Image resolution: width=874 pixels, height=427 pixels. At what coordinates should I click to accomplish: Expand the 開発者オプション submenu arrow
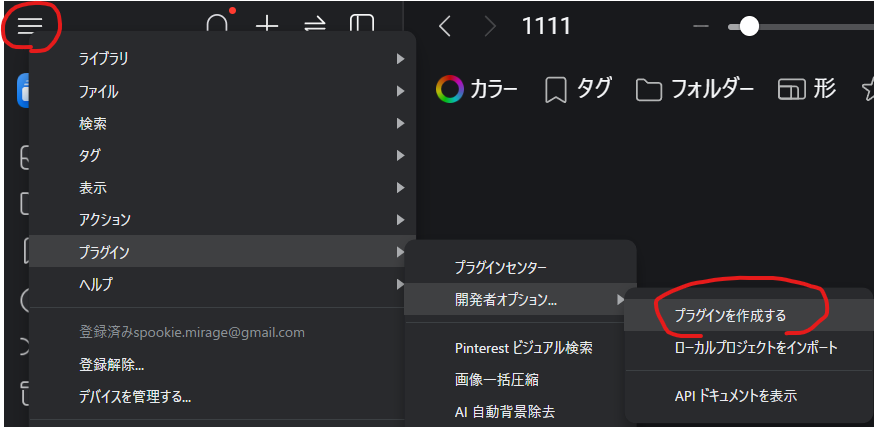coord(620,300)
